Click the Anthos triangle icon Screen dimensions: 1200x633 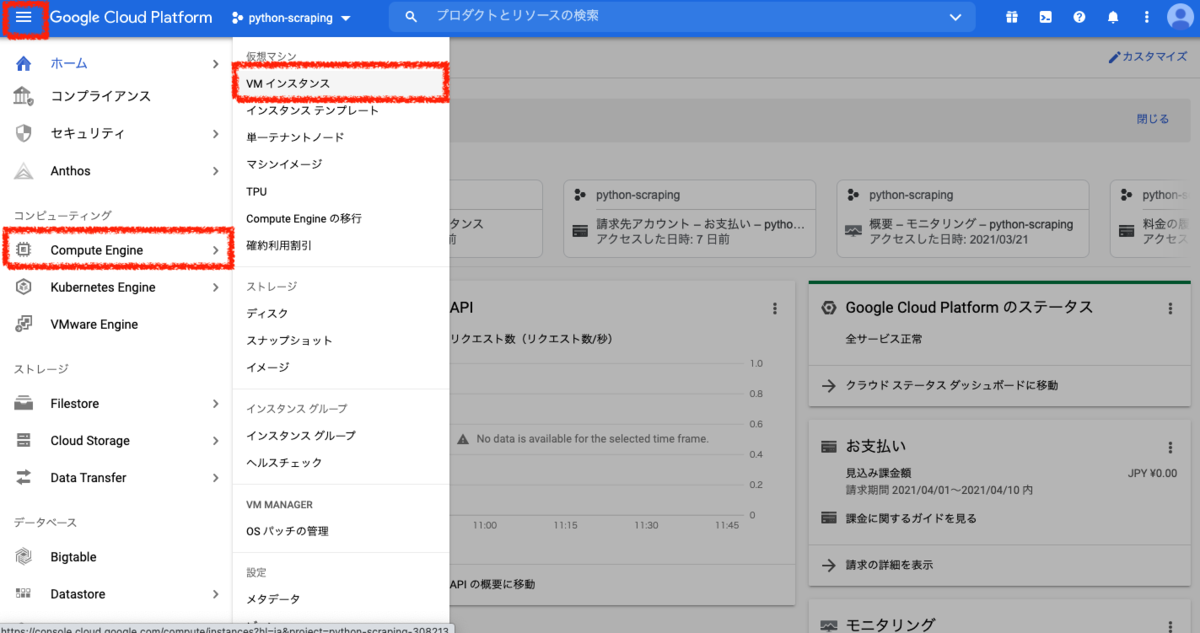(24, 171)
